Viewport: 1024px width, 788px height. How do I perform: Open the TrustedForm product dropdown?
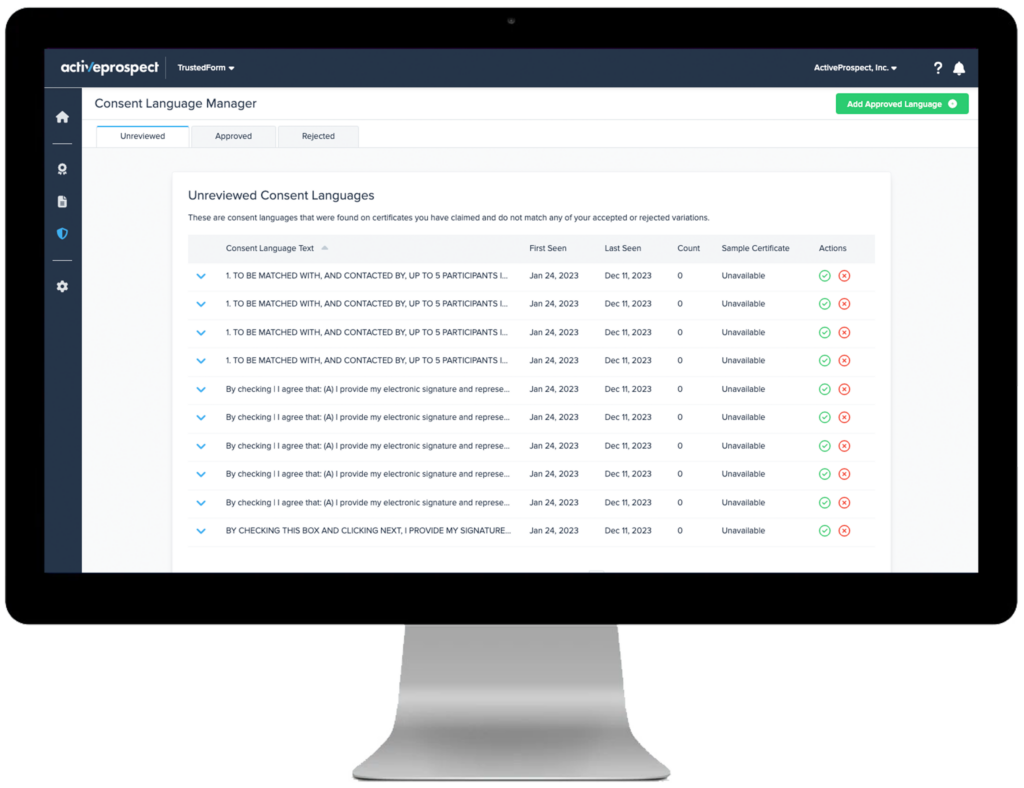pos(205,68)
